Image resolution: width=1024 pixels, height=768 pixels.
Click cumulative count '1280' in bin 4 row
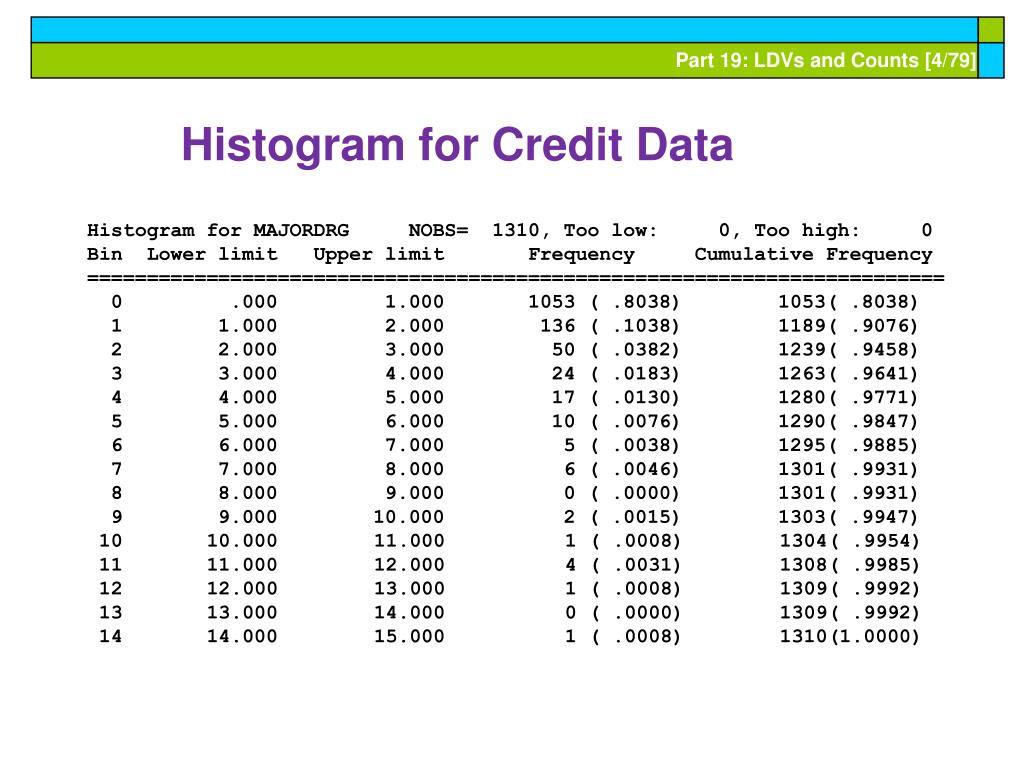coord(802,397)
